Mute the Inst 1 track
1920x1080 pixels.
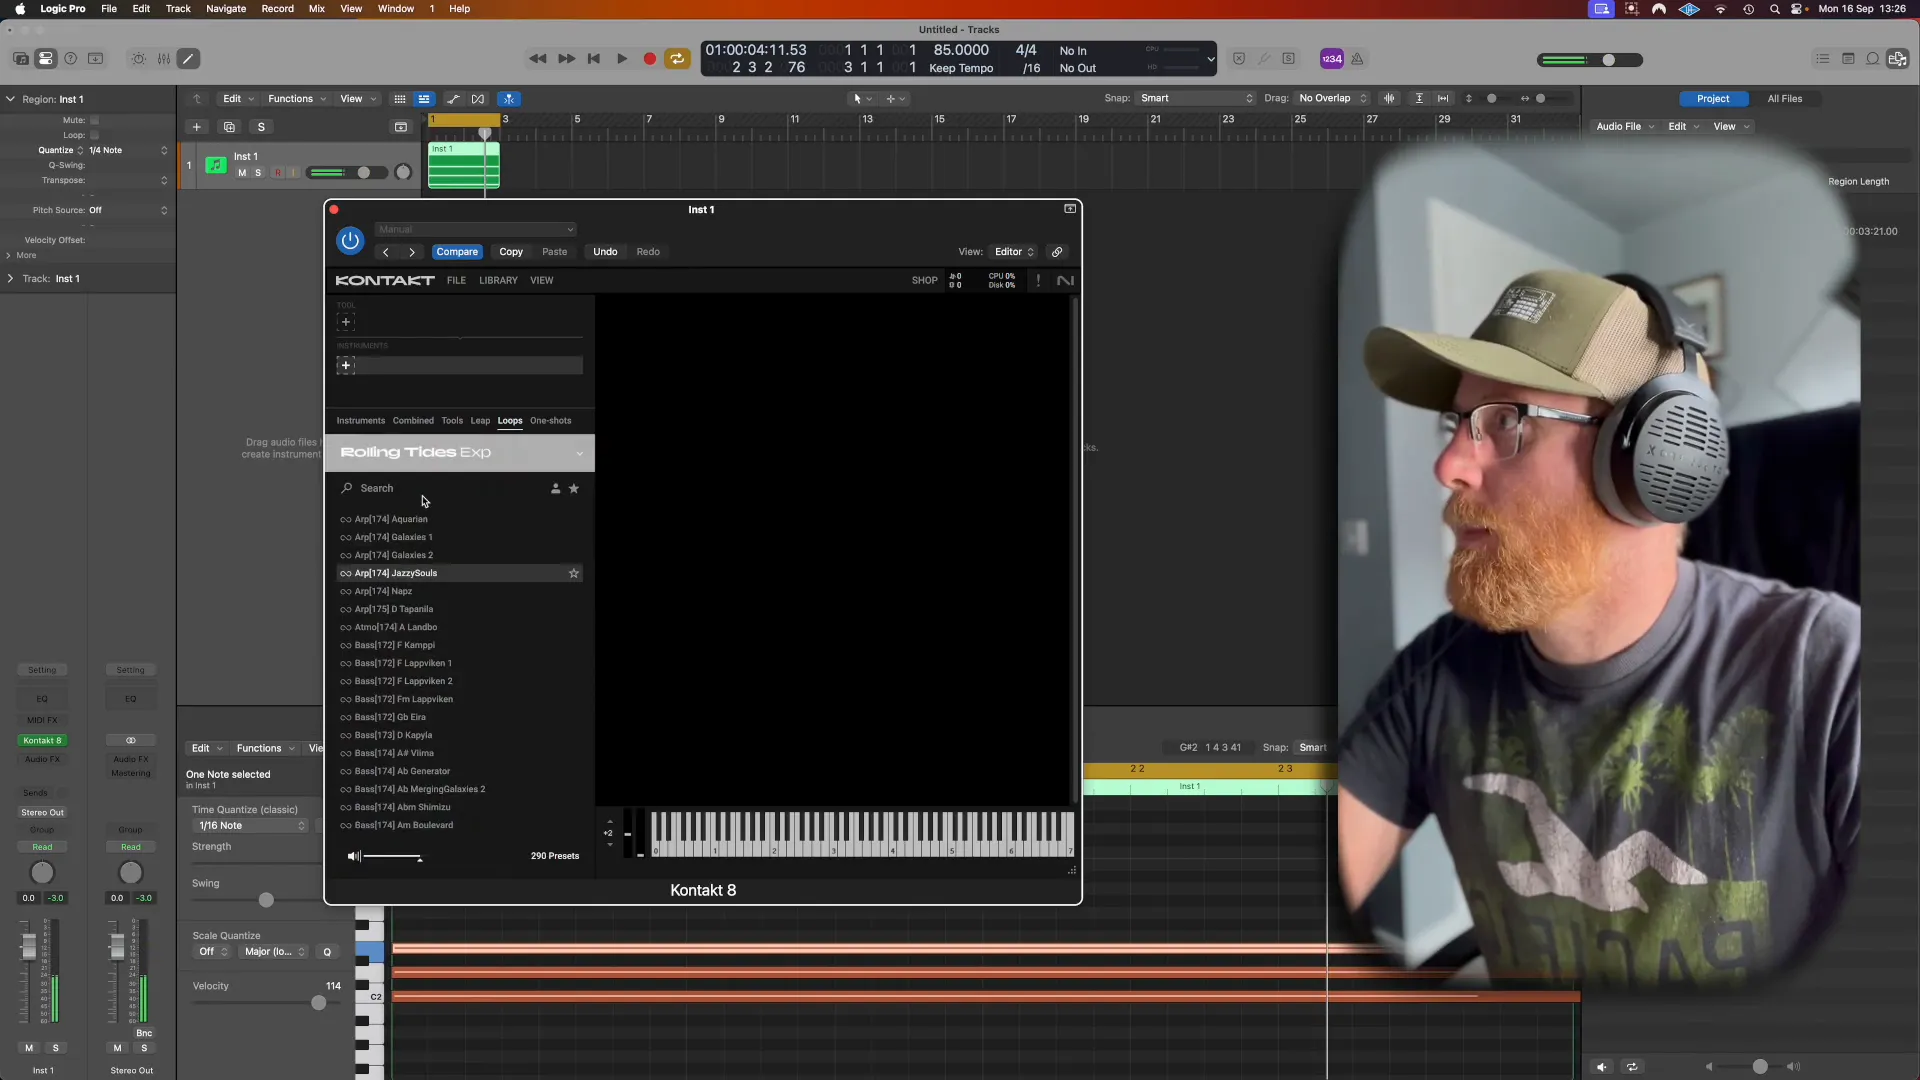click(x=242, y=173)
